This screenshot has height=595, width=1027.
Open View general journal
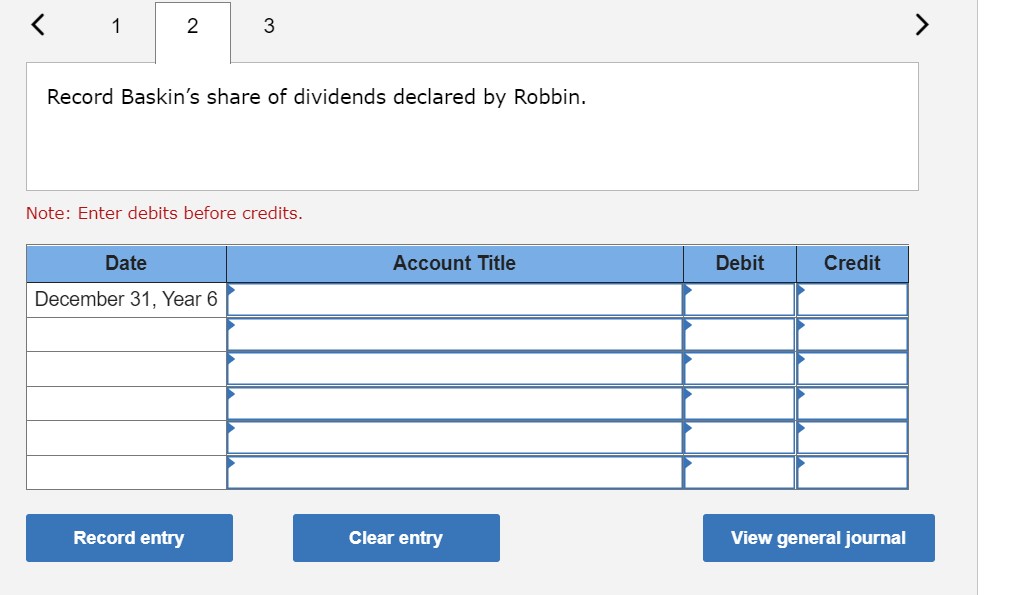tap(819, 538)
